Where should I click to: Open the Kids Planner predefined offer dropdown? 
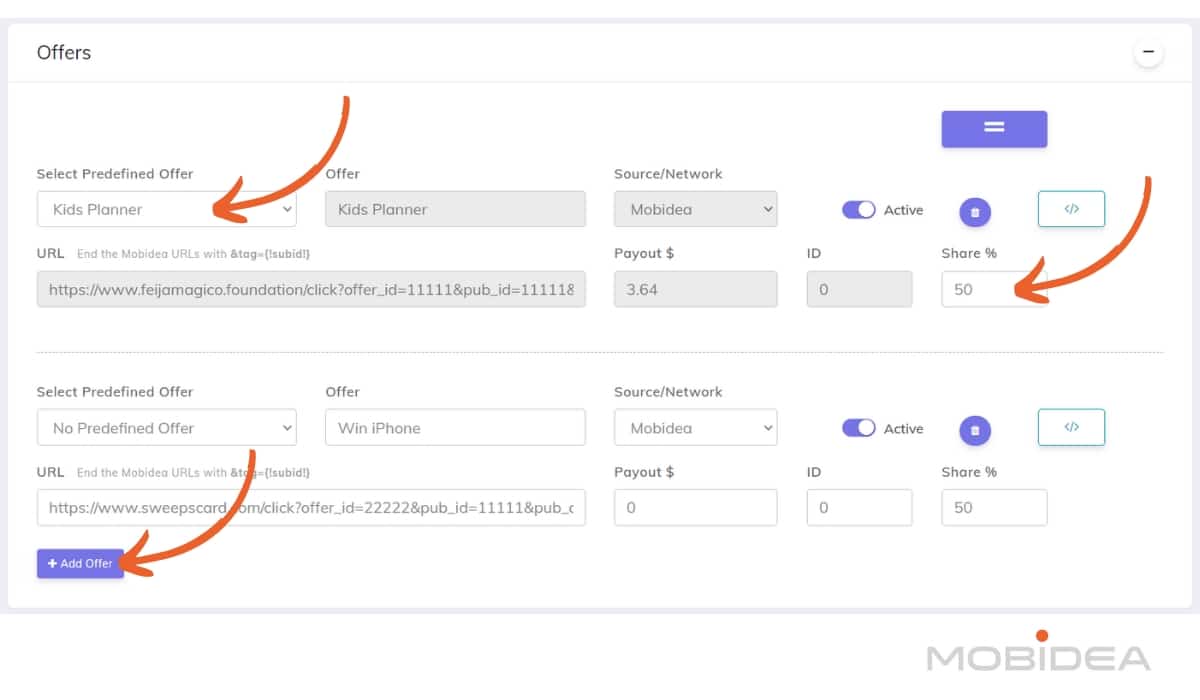167,209
